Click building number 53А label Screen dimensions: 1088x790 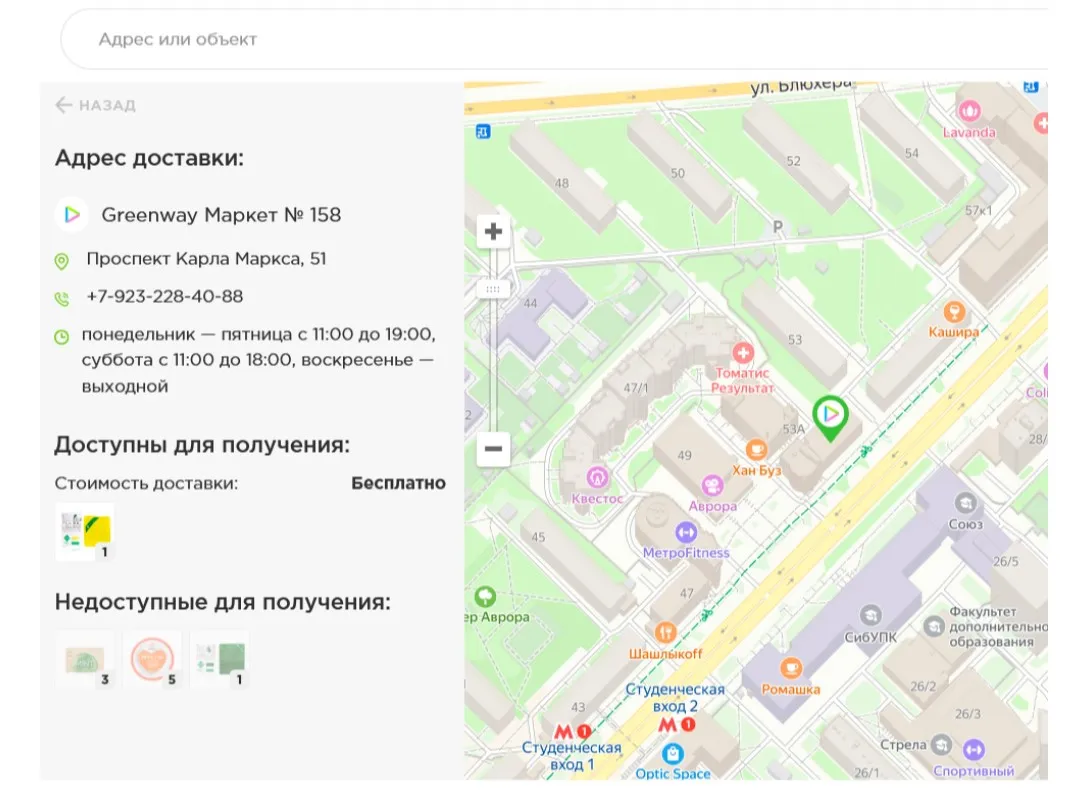tap(794, 429)
